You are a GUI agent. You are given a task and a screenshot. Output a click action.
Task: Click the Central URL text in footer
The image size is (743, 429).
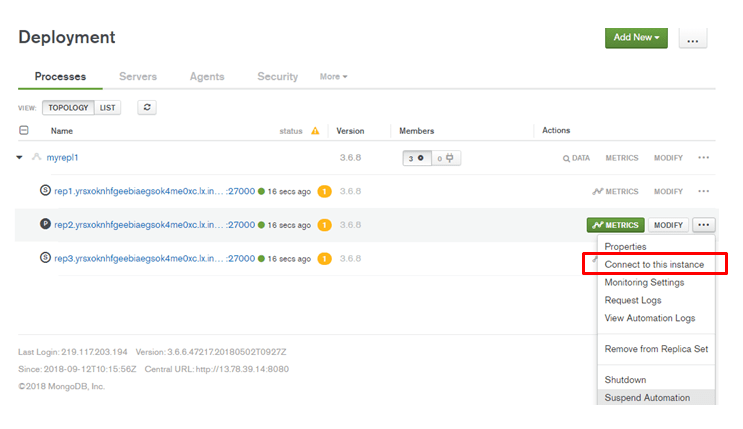[x=217, y=369]
